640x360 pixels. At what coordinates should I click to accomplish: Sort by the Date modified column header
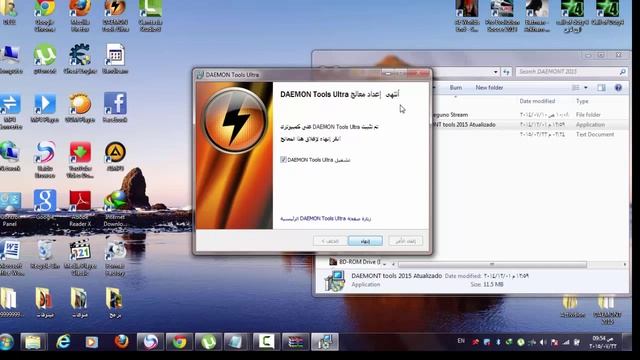click(537, 101)
